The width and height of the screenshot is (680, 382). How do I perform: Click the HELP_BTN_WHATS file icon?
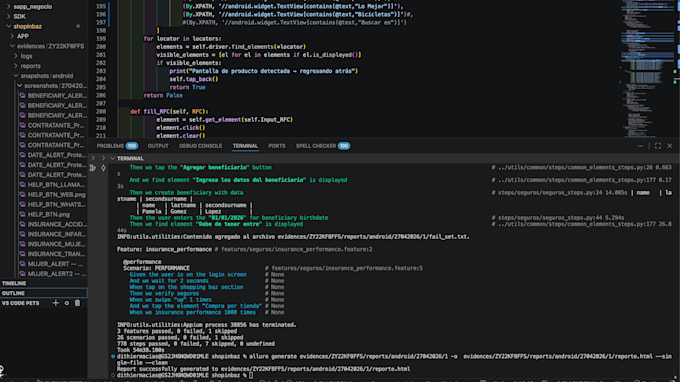click(x=23, y=205)
